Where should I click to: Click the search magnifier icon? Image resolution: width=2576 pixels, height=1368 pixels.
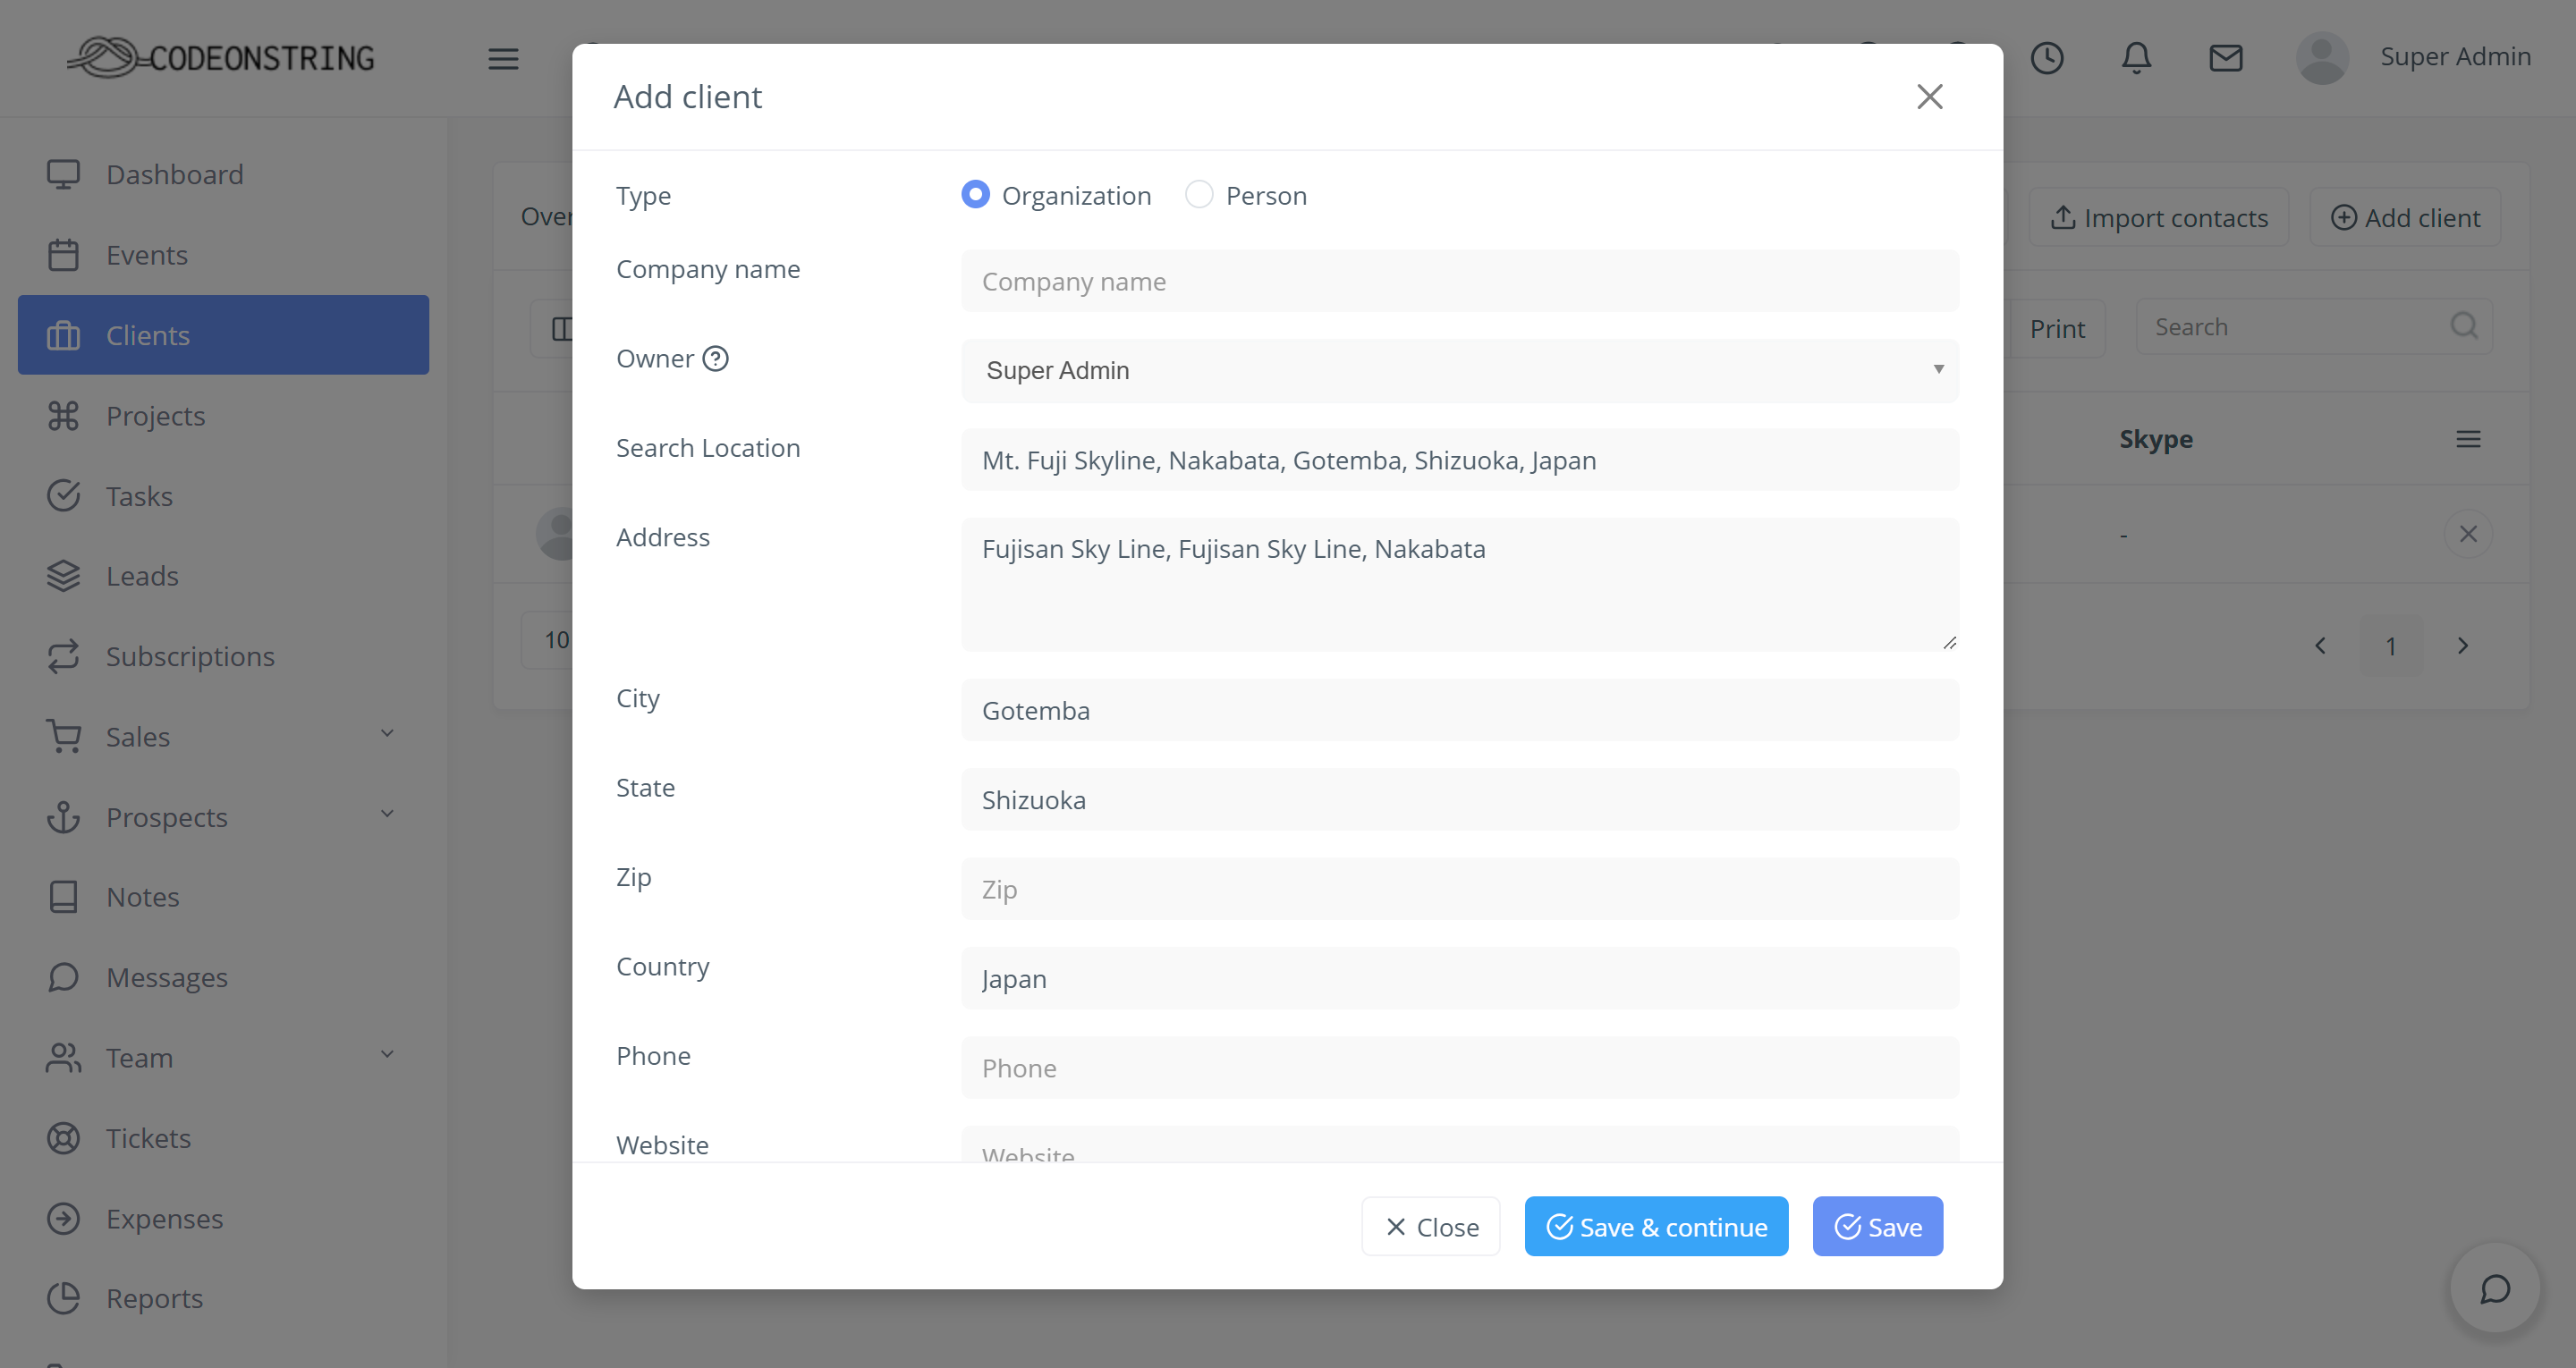tap(2464, 326)
